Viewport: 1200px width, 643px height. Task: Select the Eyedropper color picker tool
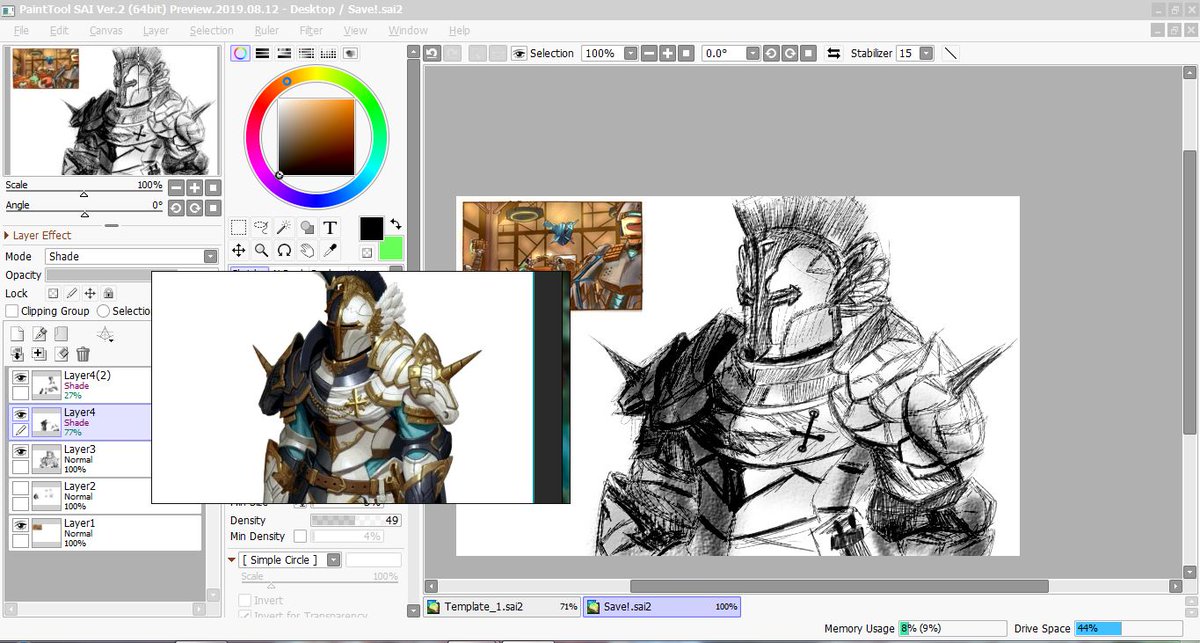point(330,250)
